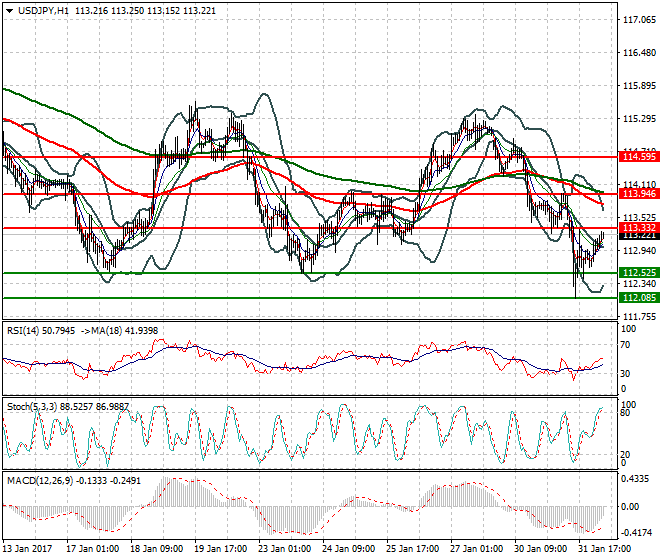
Task: Select the 27 Jan 01:00 time axis marker
Action: (x=476, y=549)
